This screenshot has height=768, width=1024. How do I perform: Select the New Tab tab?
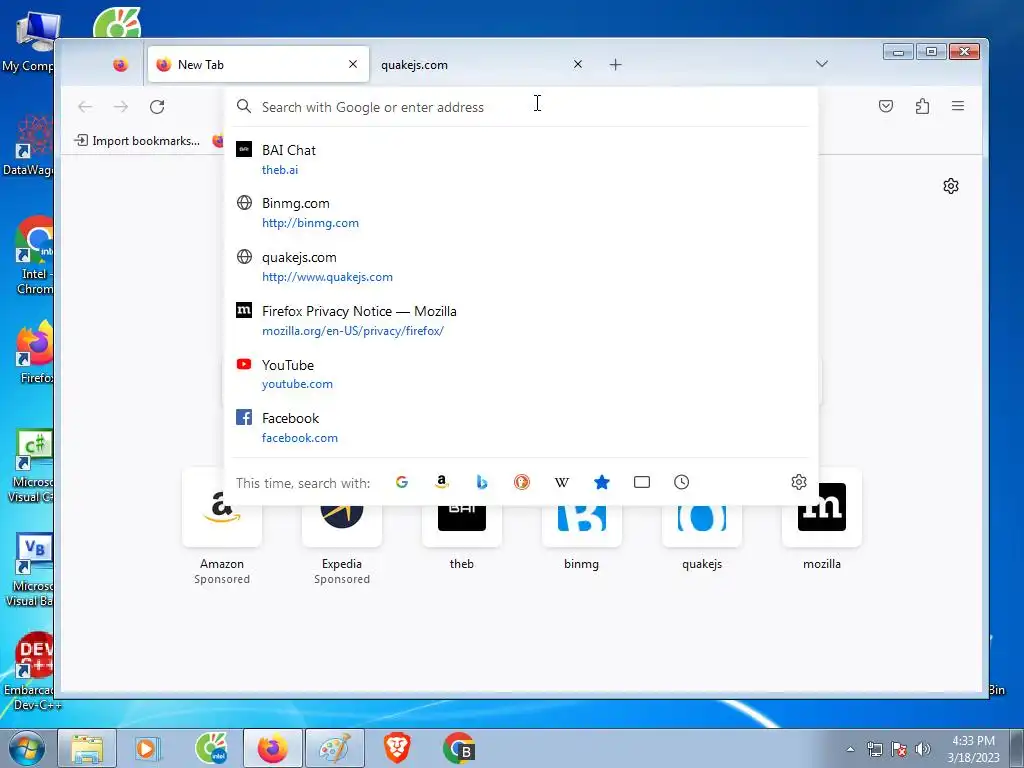click(259, 65)
